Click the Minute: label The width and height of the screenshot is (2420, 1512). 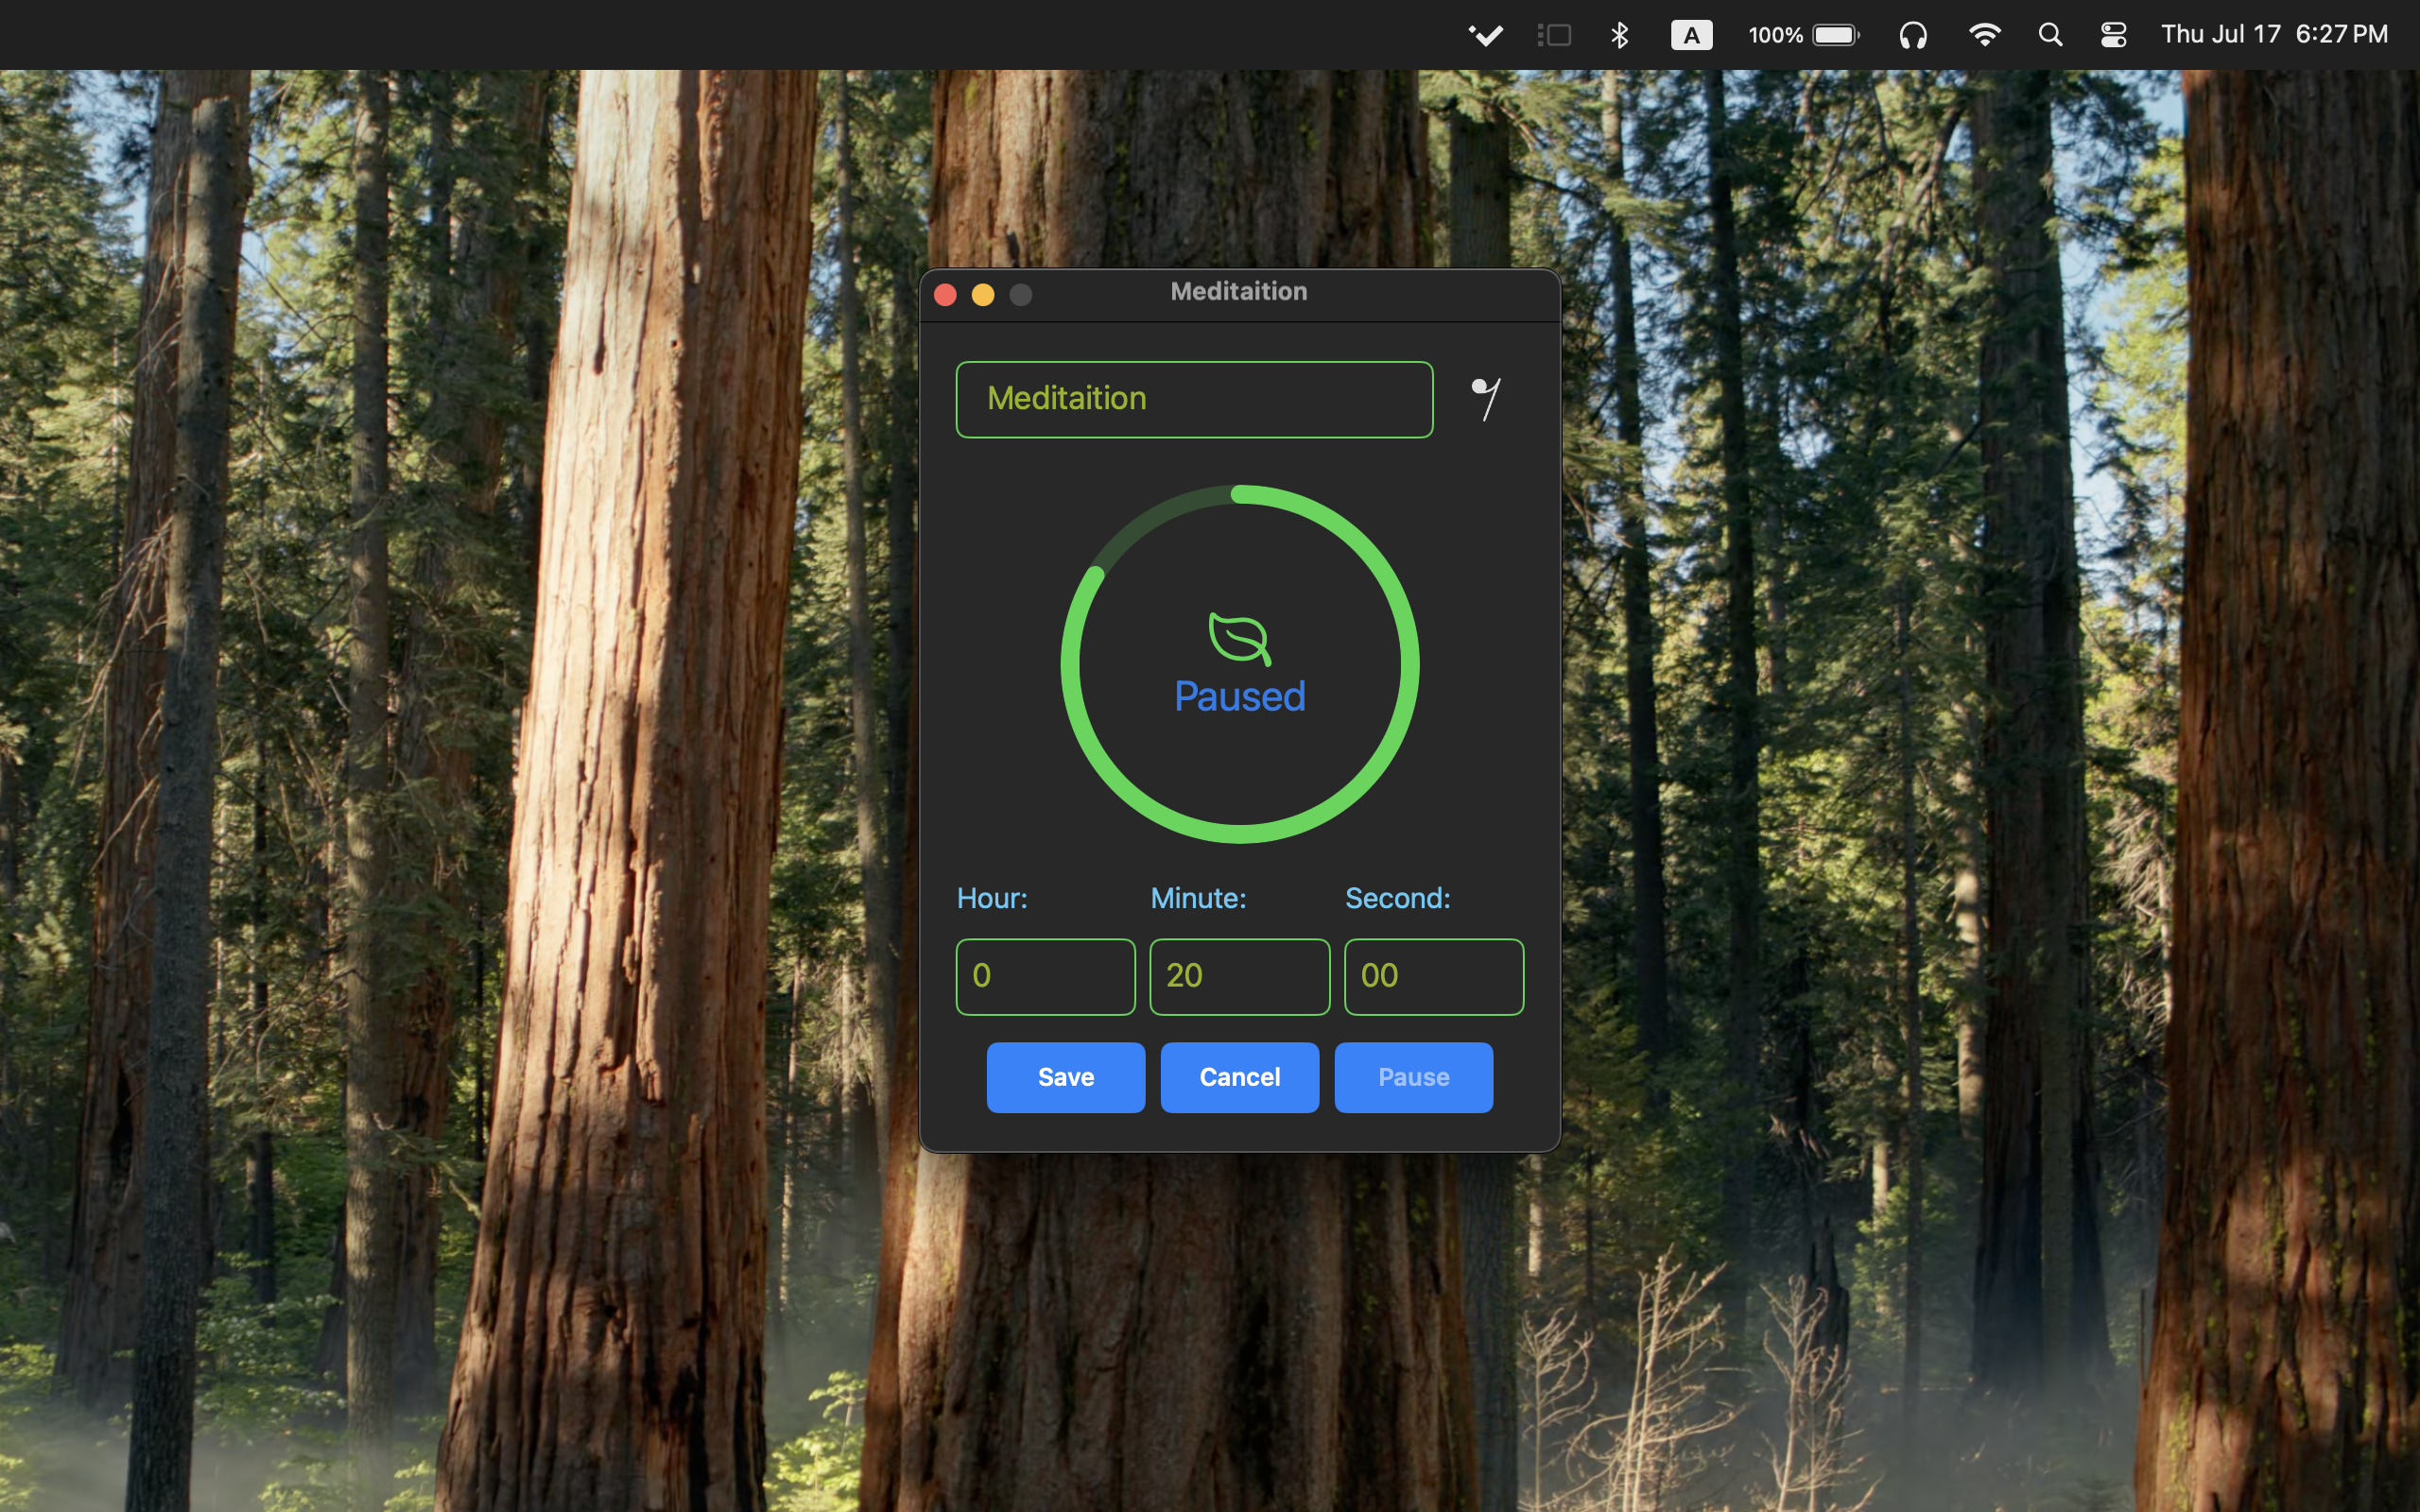[x=1198, y=898]
